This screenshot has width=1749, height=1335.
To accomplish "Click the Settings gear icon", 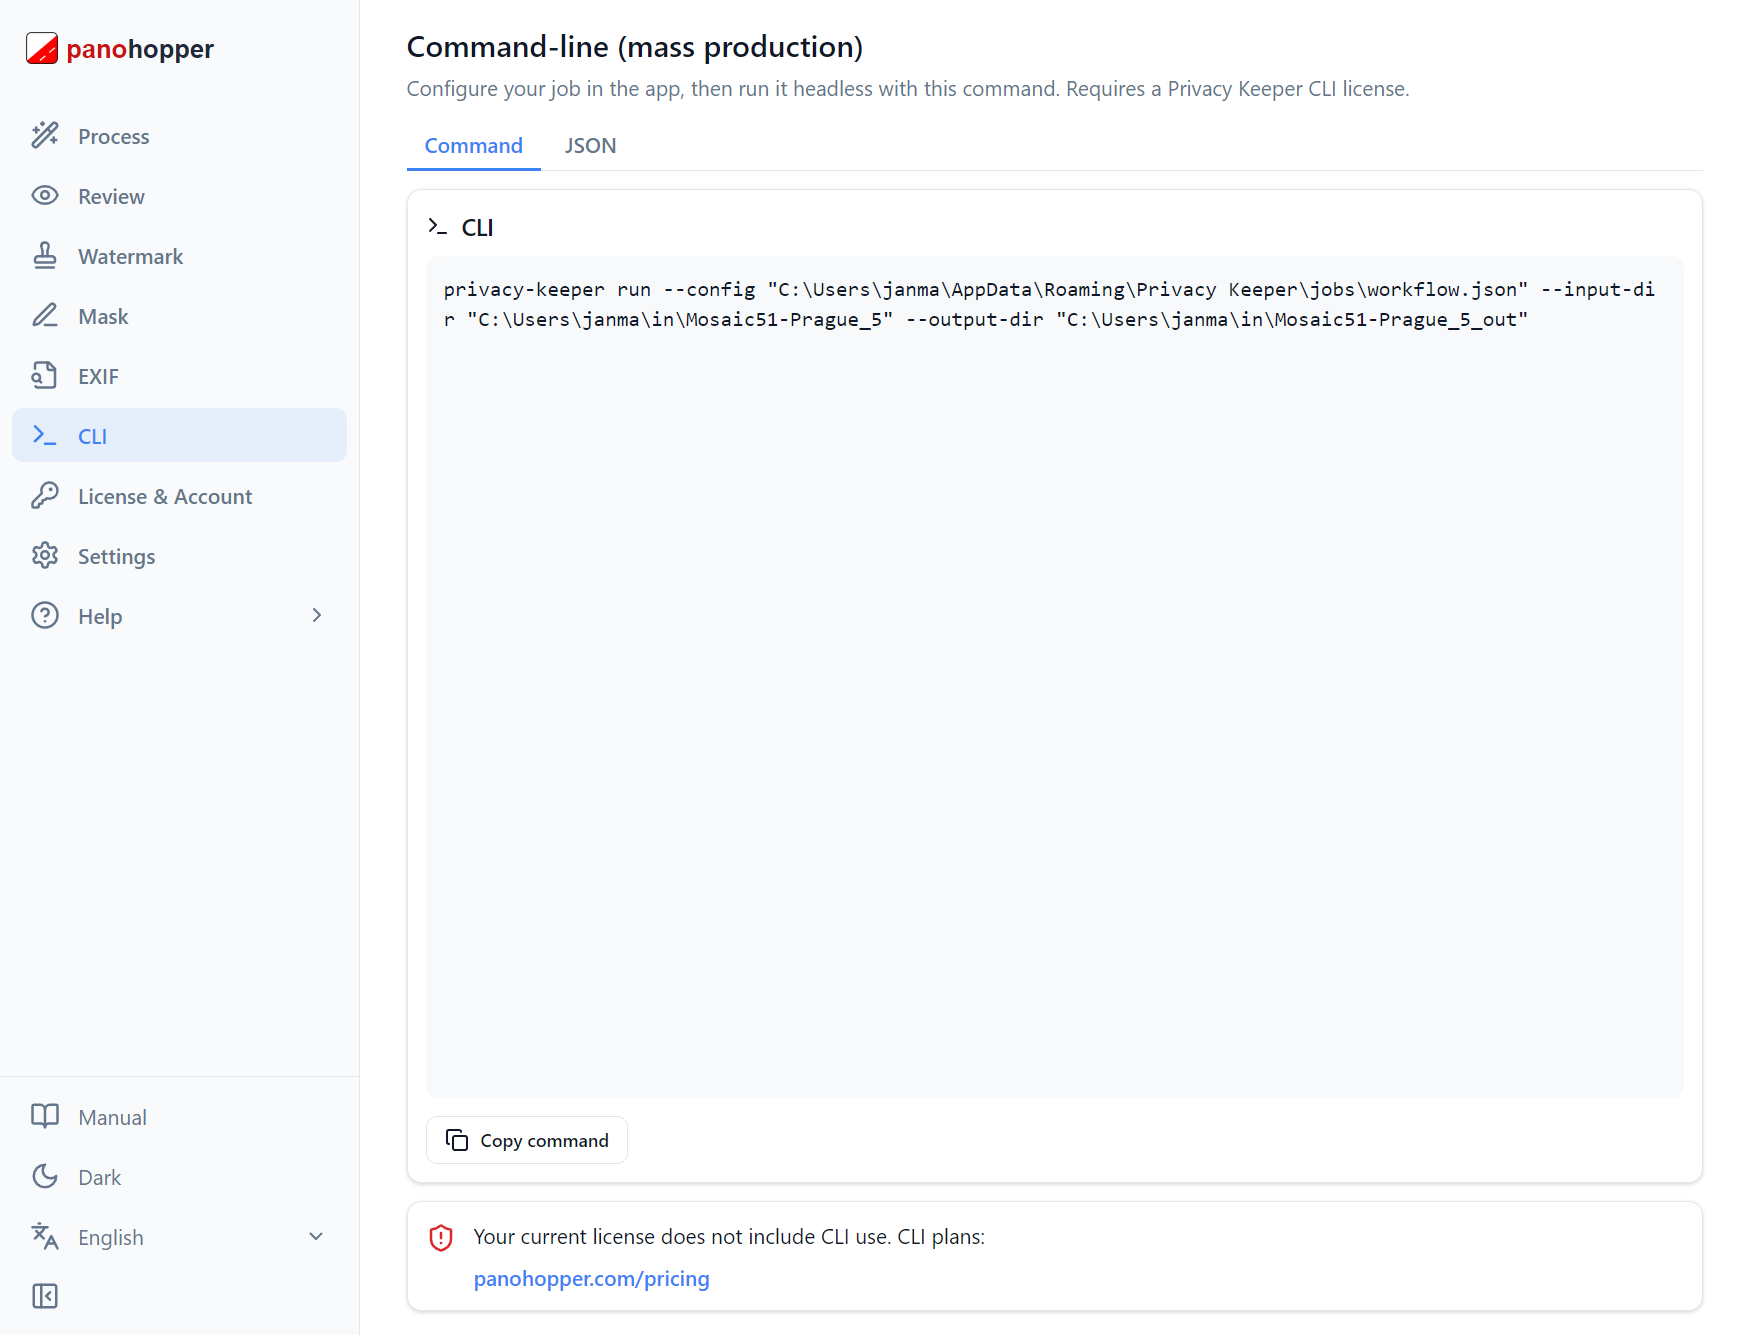I will pos(45,555).
